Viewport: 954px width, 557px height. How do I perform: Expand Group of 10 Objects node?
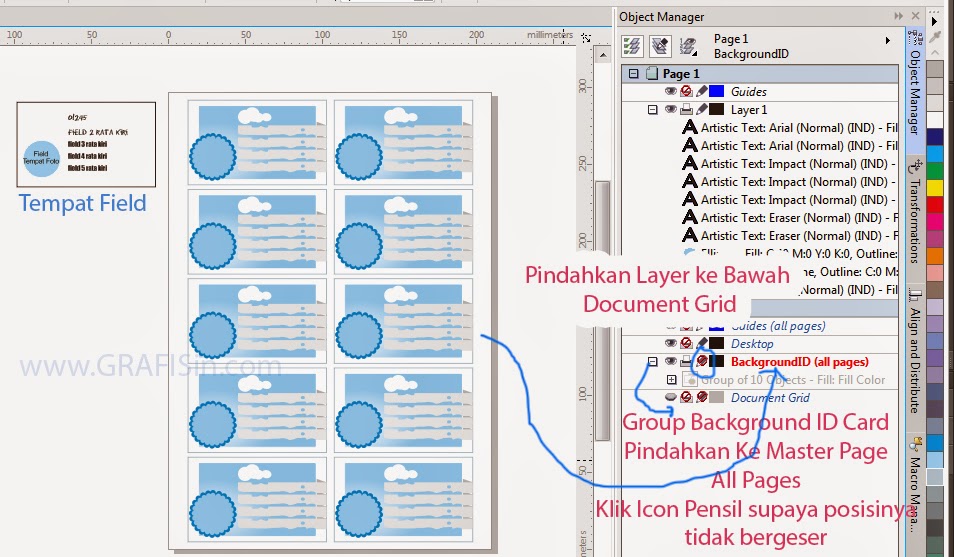(x=671, y=380)
